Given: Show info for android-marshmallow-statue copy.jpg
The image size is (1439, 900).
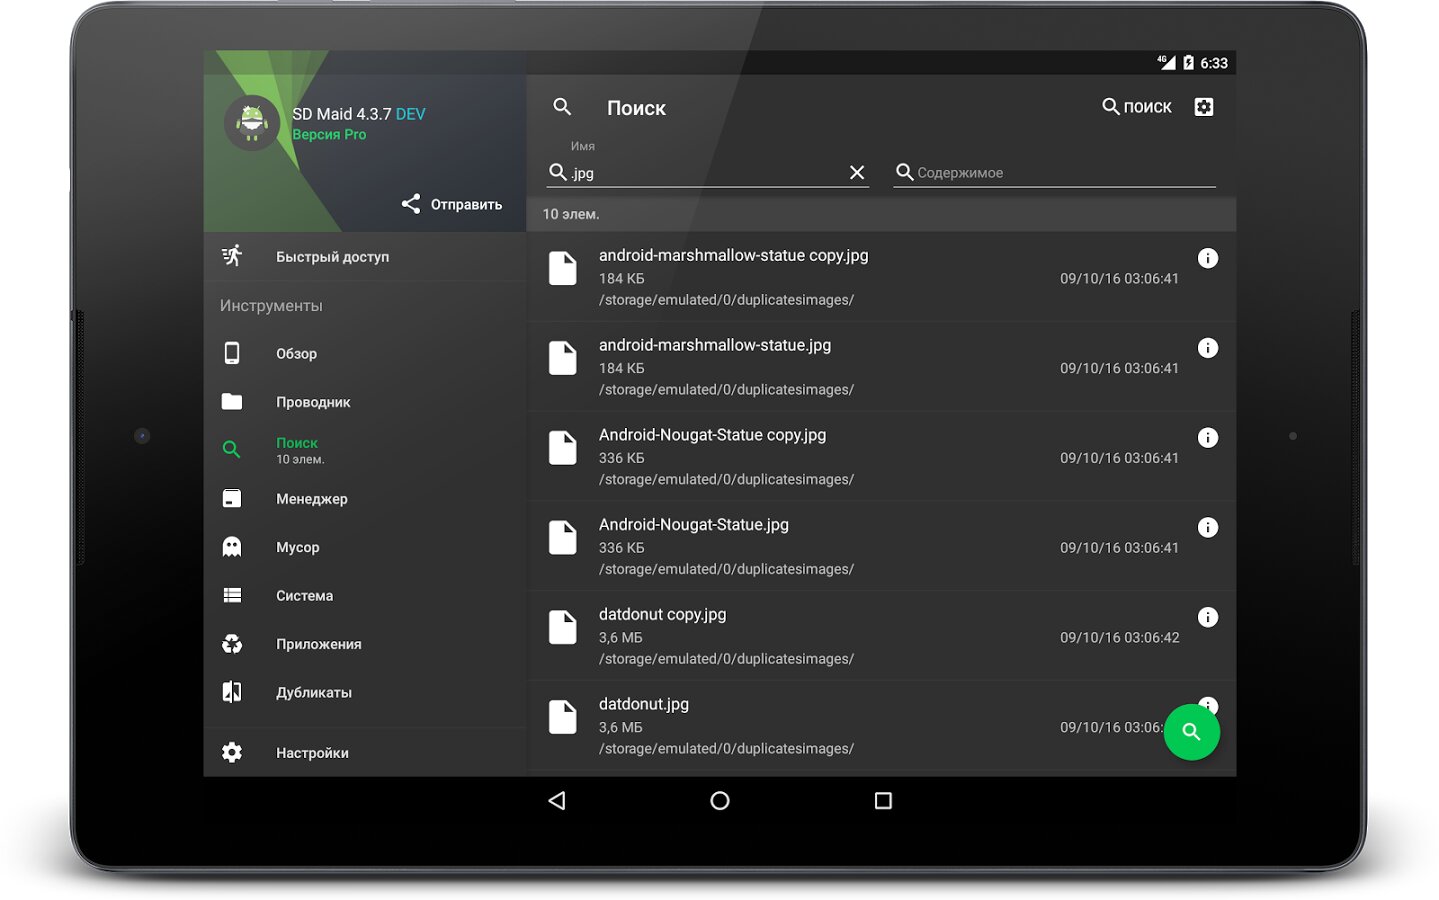Looking at the screenshot, I should [x=1207, y=259].
